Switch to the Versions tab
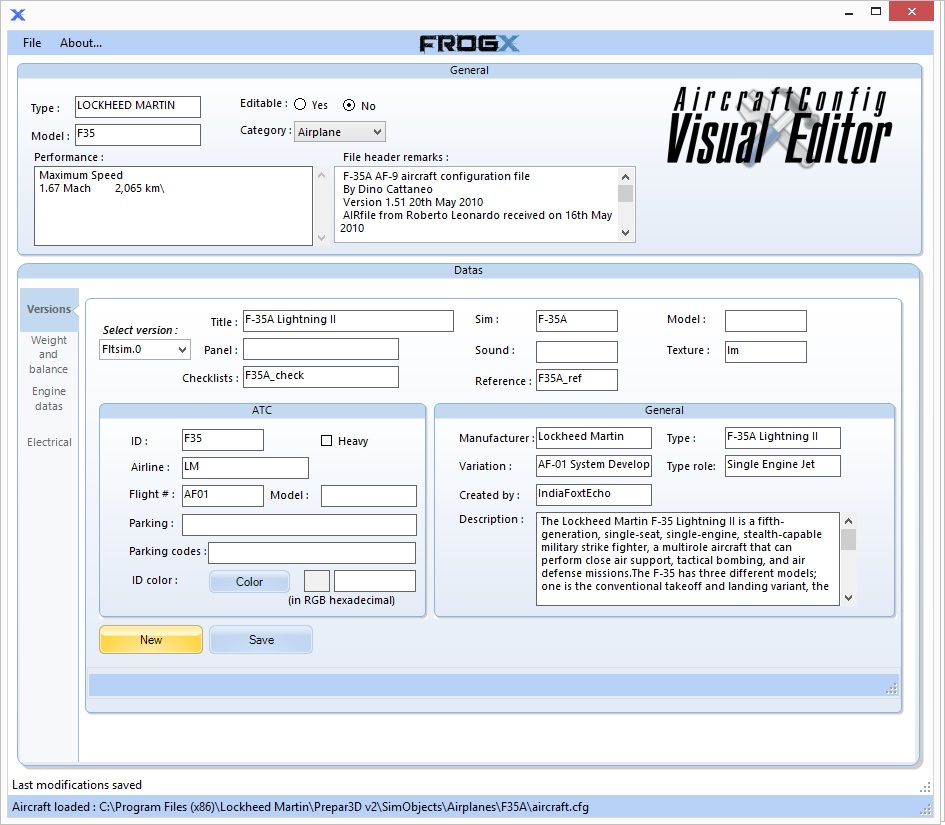 pyautogui.click(x=49, y=309)
